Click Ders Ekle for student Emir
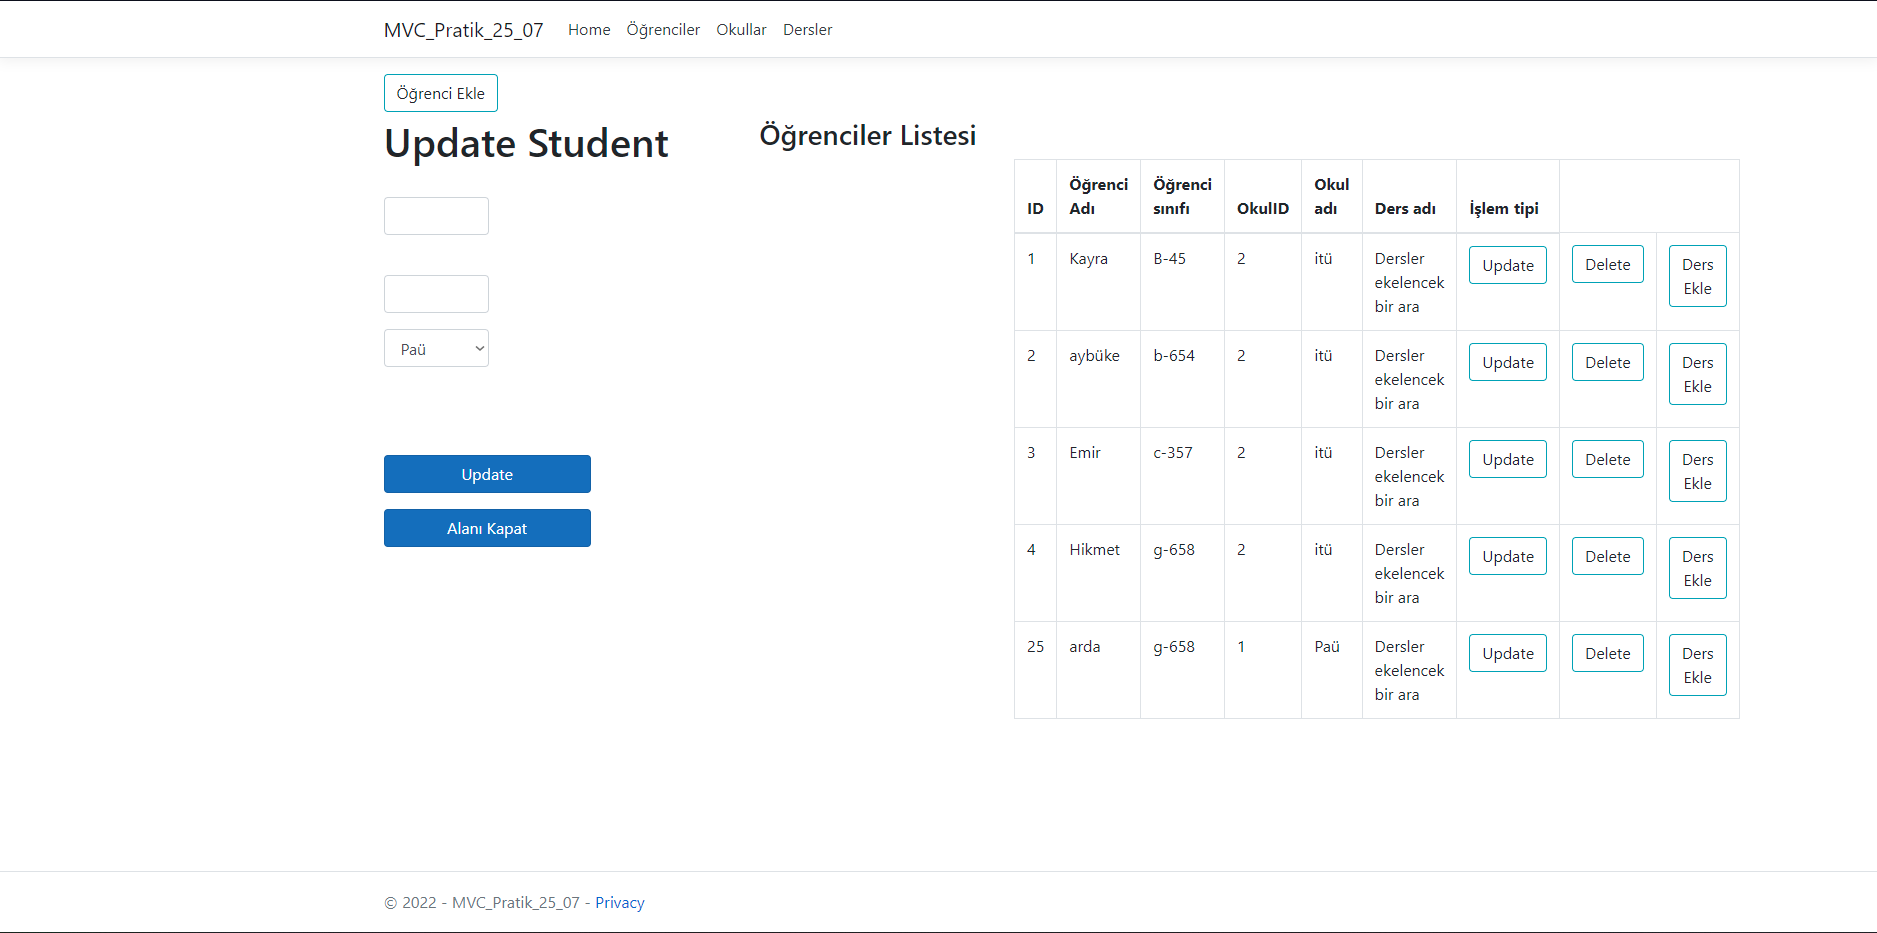The image size is (1877, 933). click(1697, 471)
